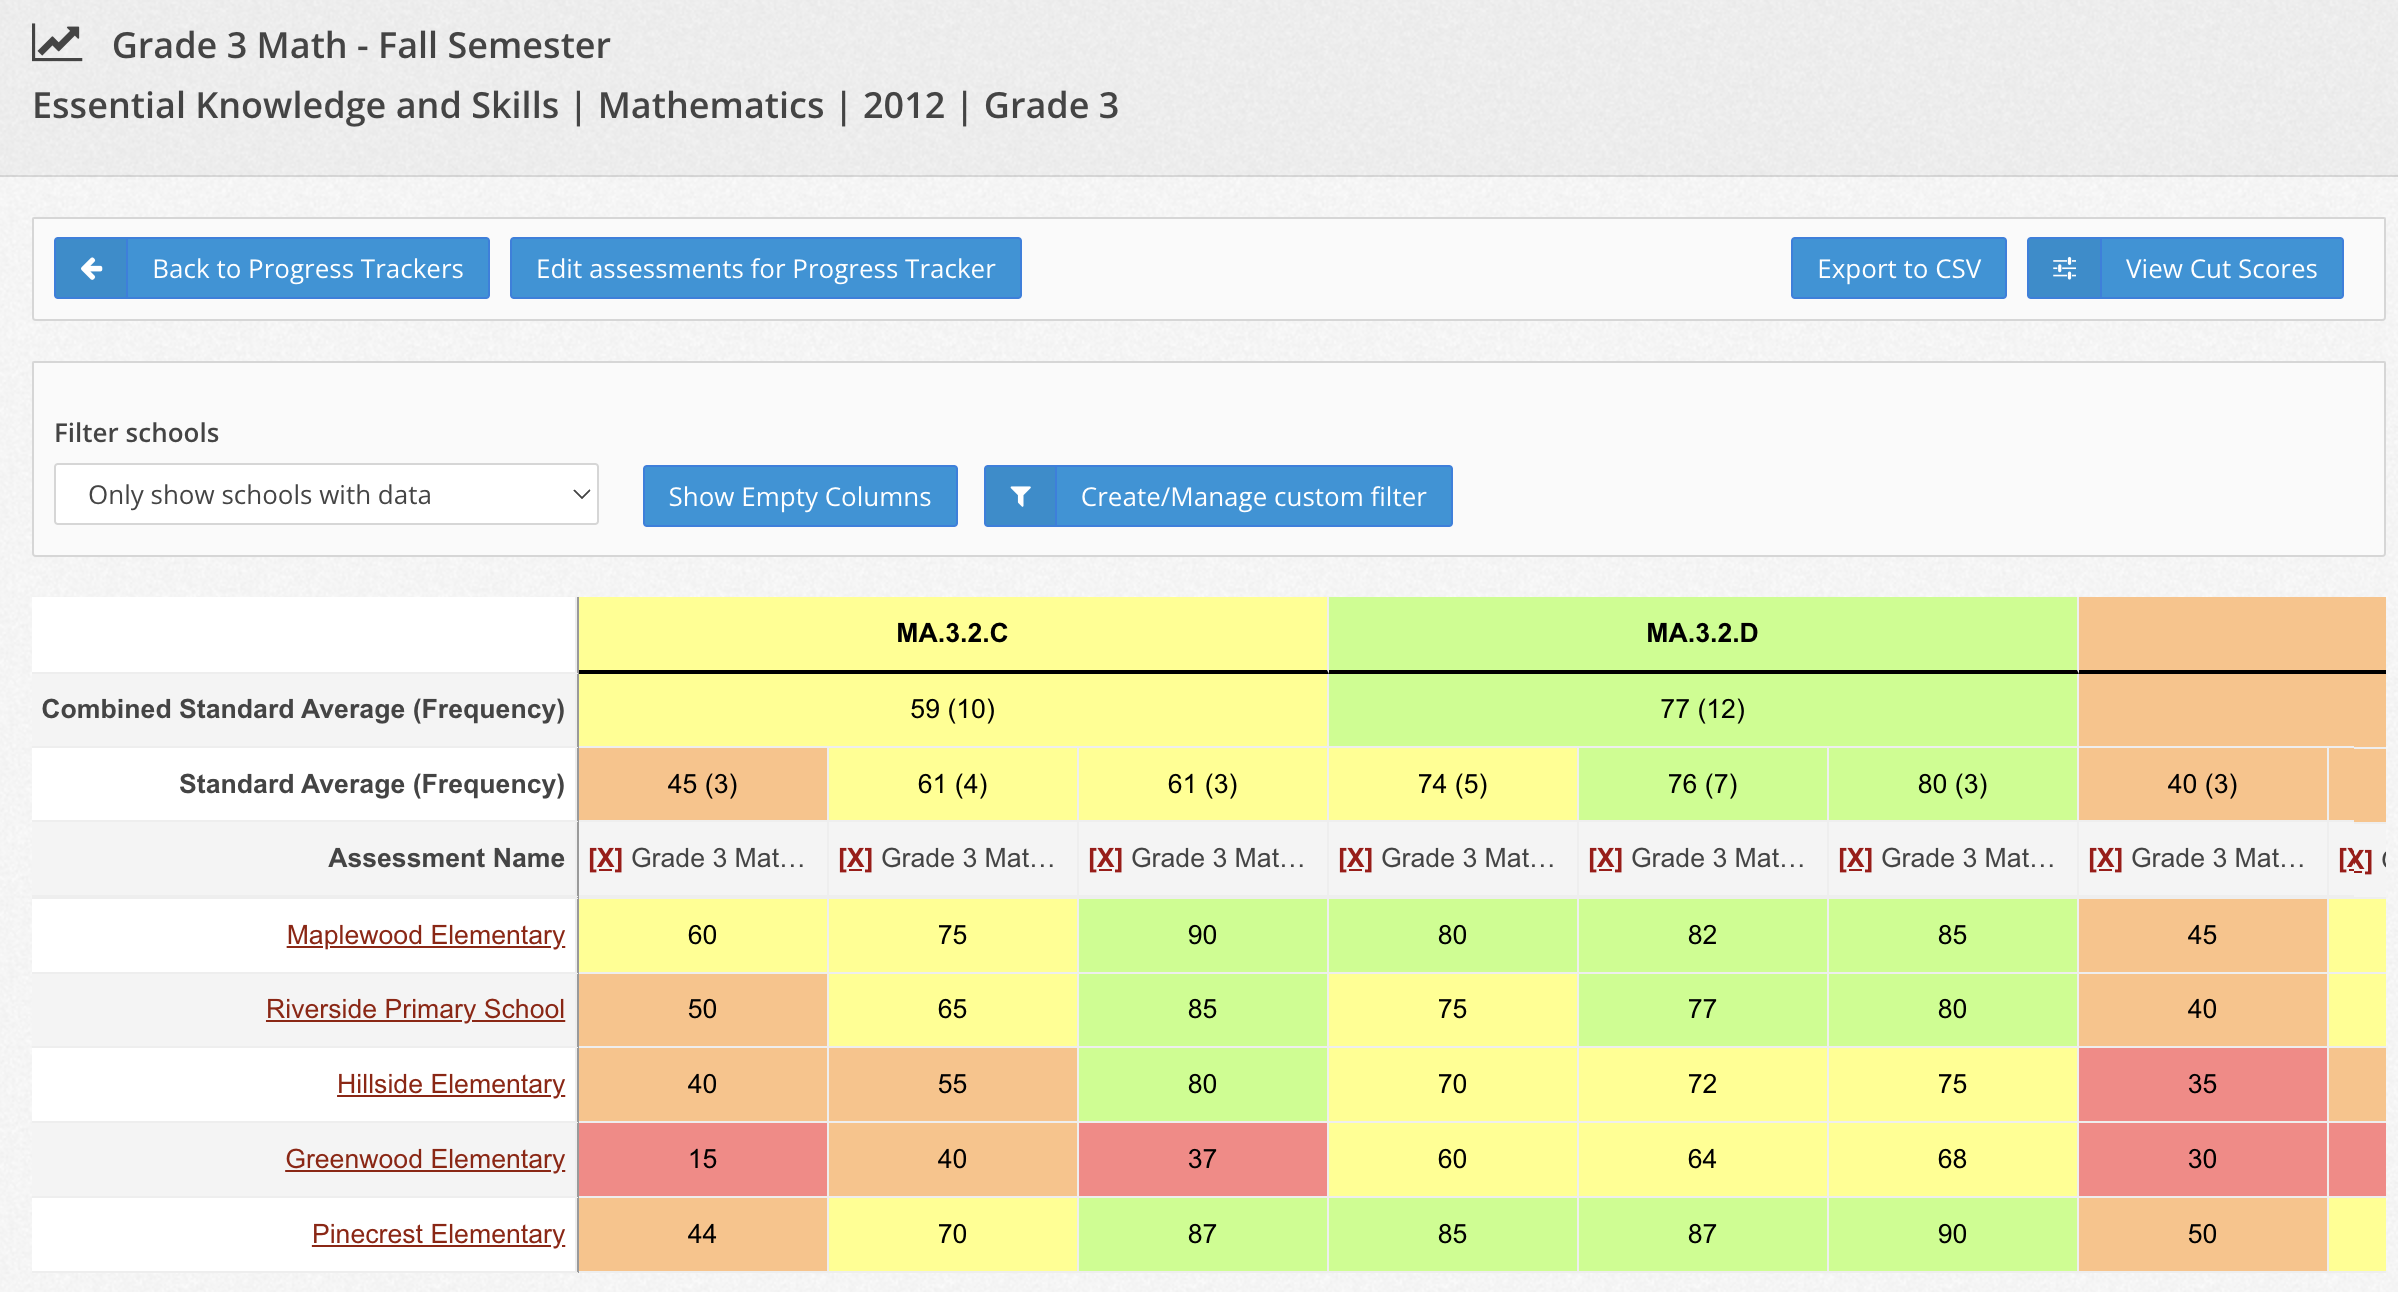This screenshot has width=2398, height=1292.
Task: Open Create/Manage custom filter
Action: click(x=1218, y=496)
